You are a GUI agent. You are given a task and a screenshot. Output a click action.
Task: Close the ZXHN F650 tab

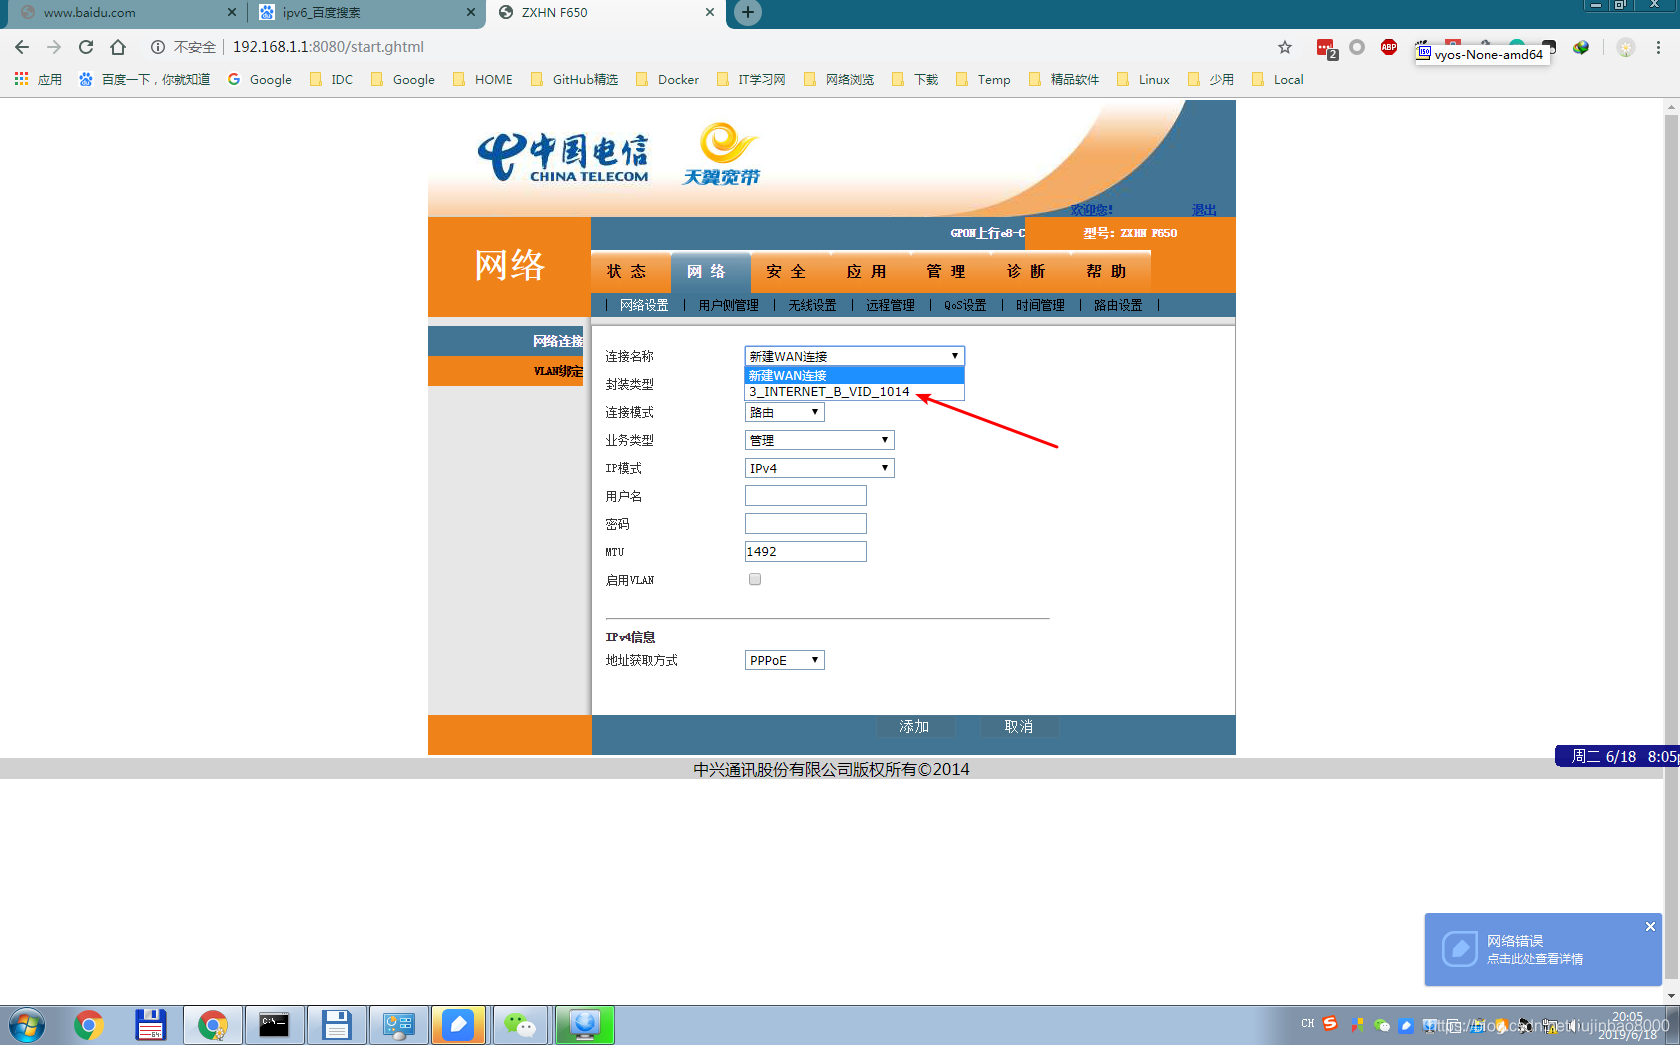coord(710,12)
